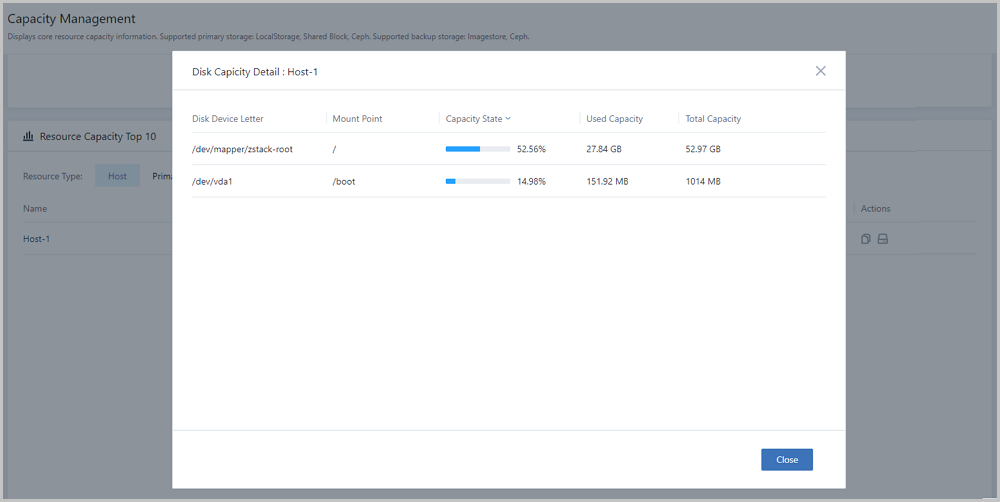Viewport: 1000px width, 502px height.
Task: Click the Used Capacity column header
Action: pos(614,119)
